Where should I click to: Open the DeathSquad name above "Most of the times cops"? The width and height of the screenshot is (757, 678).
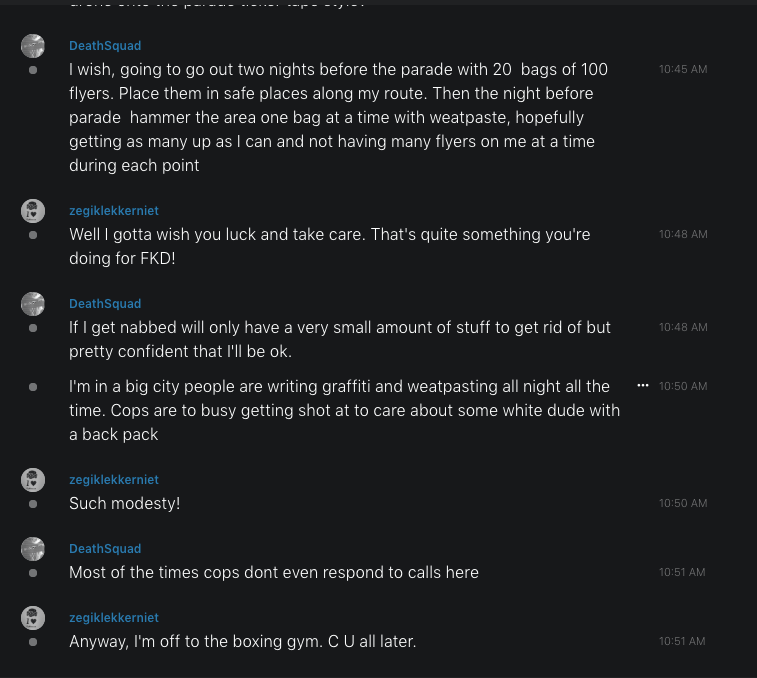pos(105,549)
